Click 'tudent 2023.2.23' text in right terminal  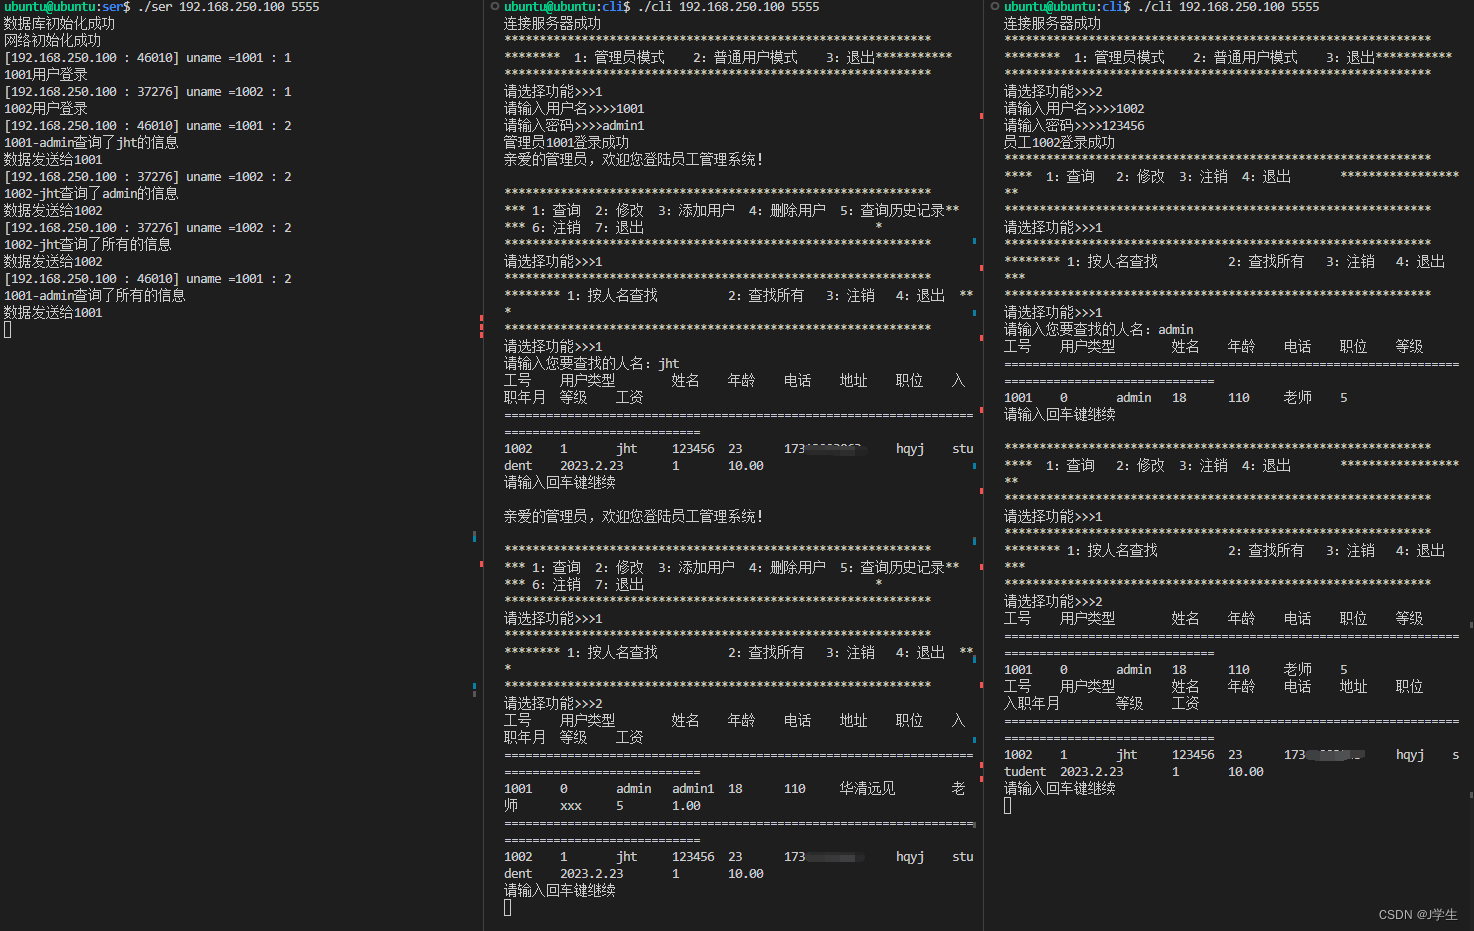1063,772
